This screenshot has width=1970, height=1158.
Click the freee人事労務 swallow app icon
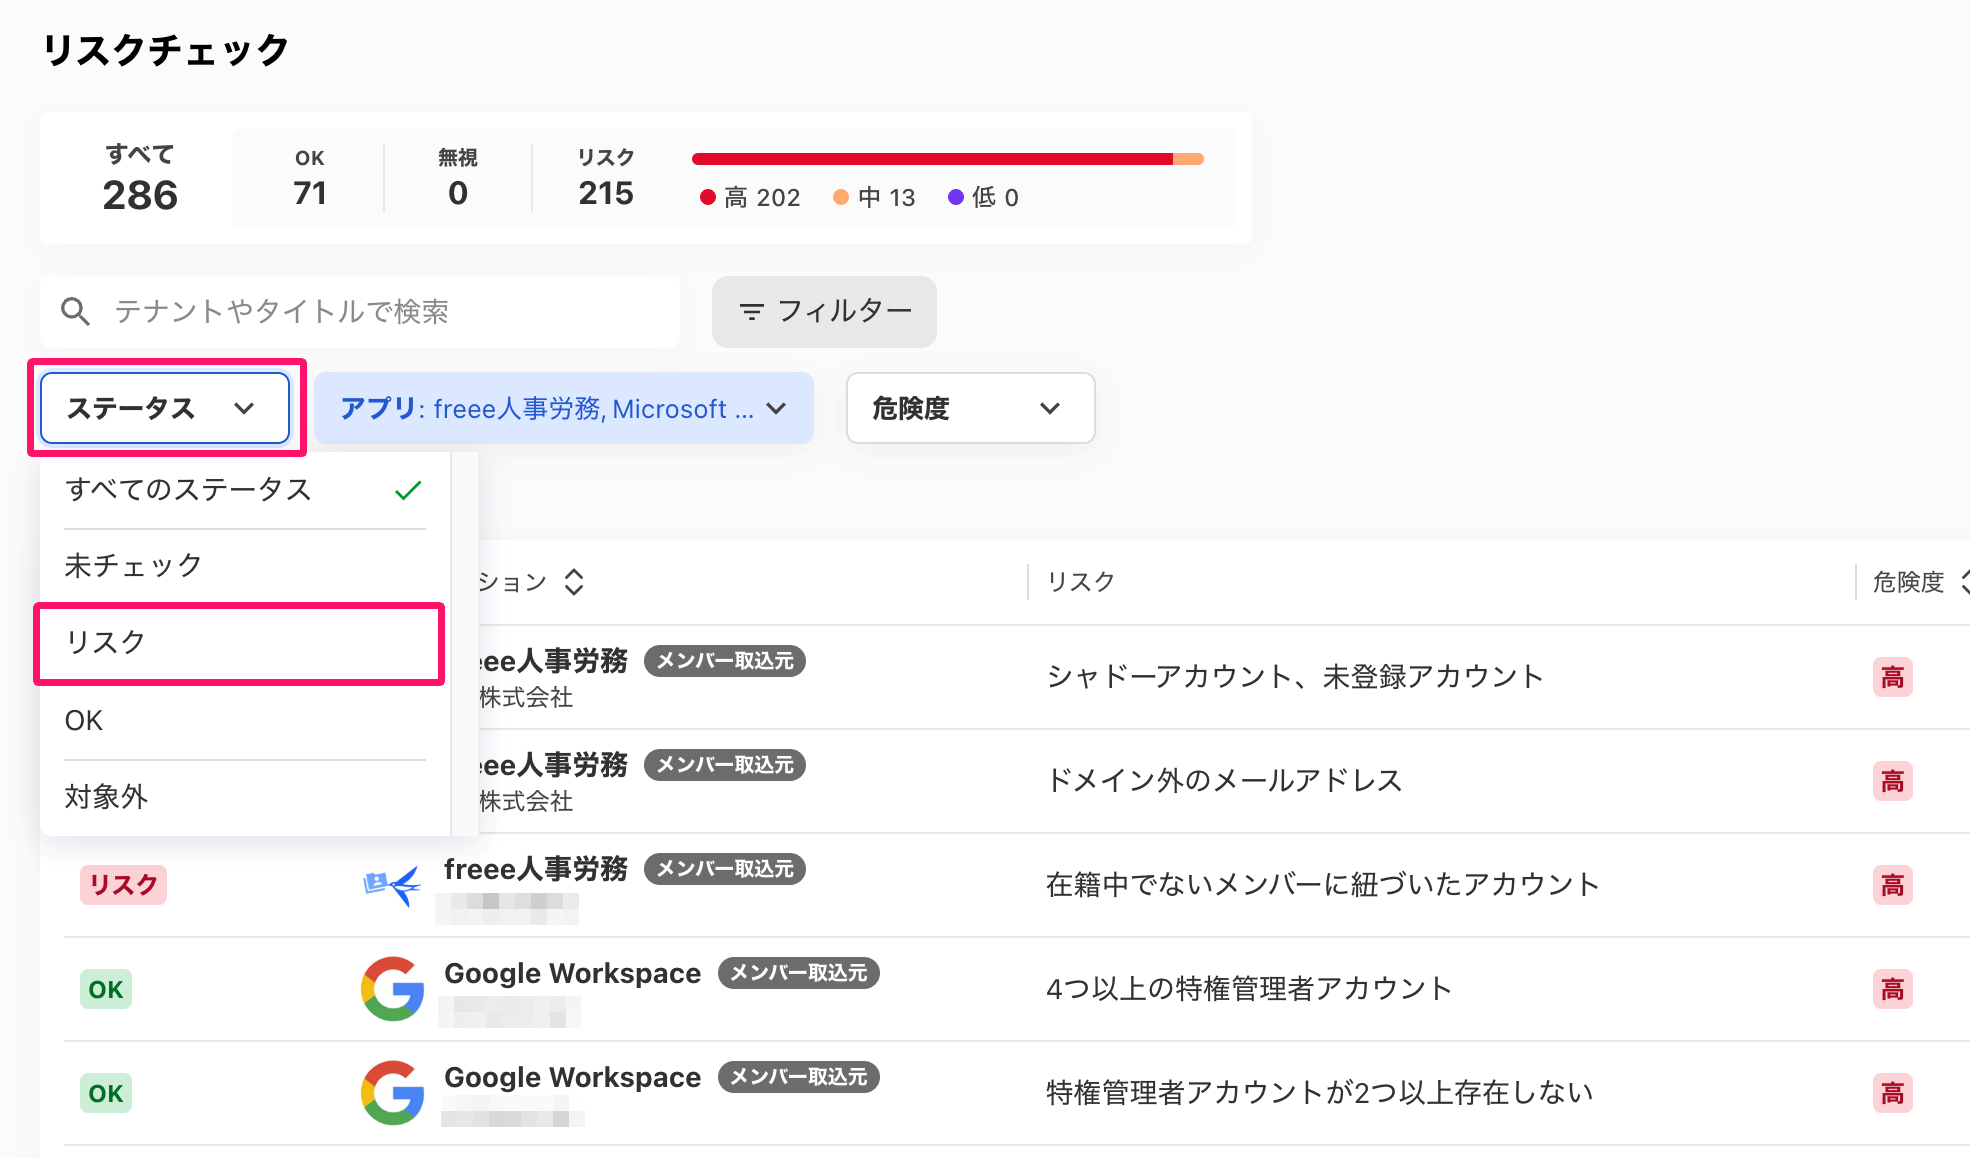[391, 884]
